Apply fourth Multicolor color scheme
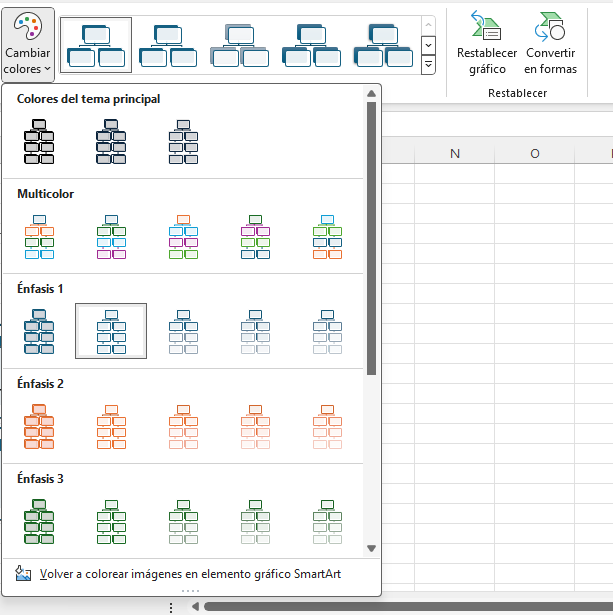This screenshot has width=613, height=615. point(255,237)
